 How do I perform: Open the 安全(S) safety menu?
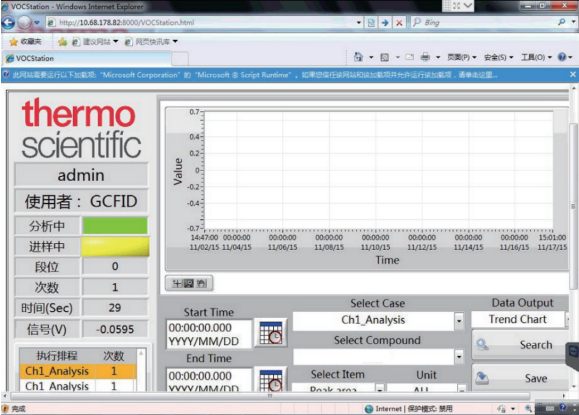(x=499, y=57)
